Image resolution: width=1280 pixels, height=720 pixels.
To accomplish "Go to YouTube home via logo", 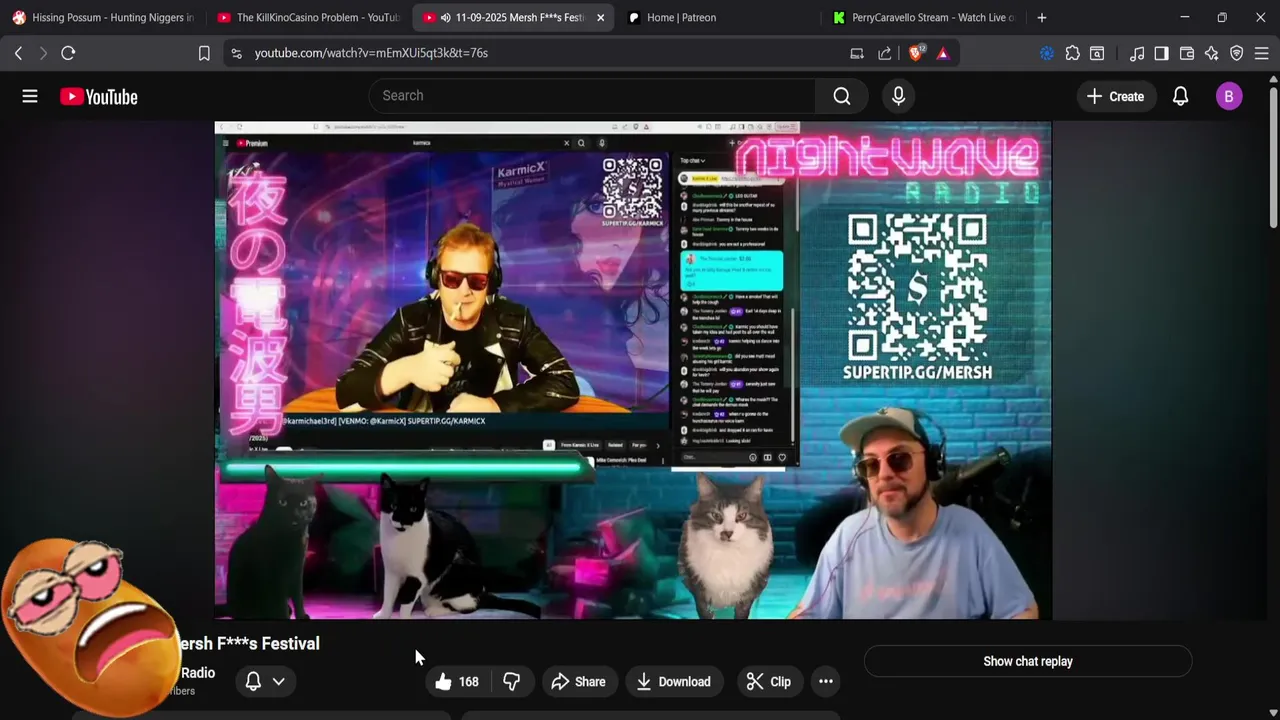I will pos(98,96).
